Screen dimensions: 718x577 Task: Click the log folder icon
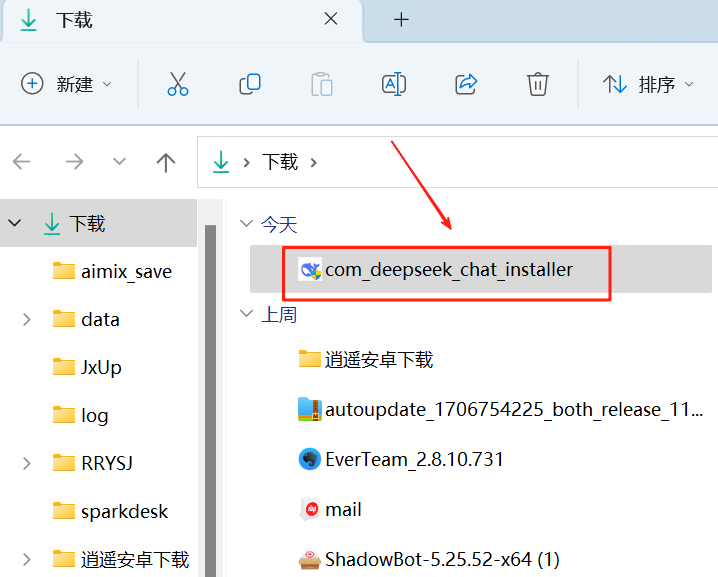pos(64,414)
